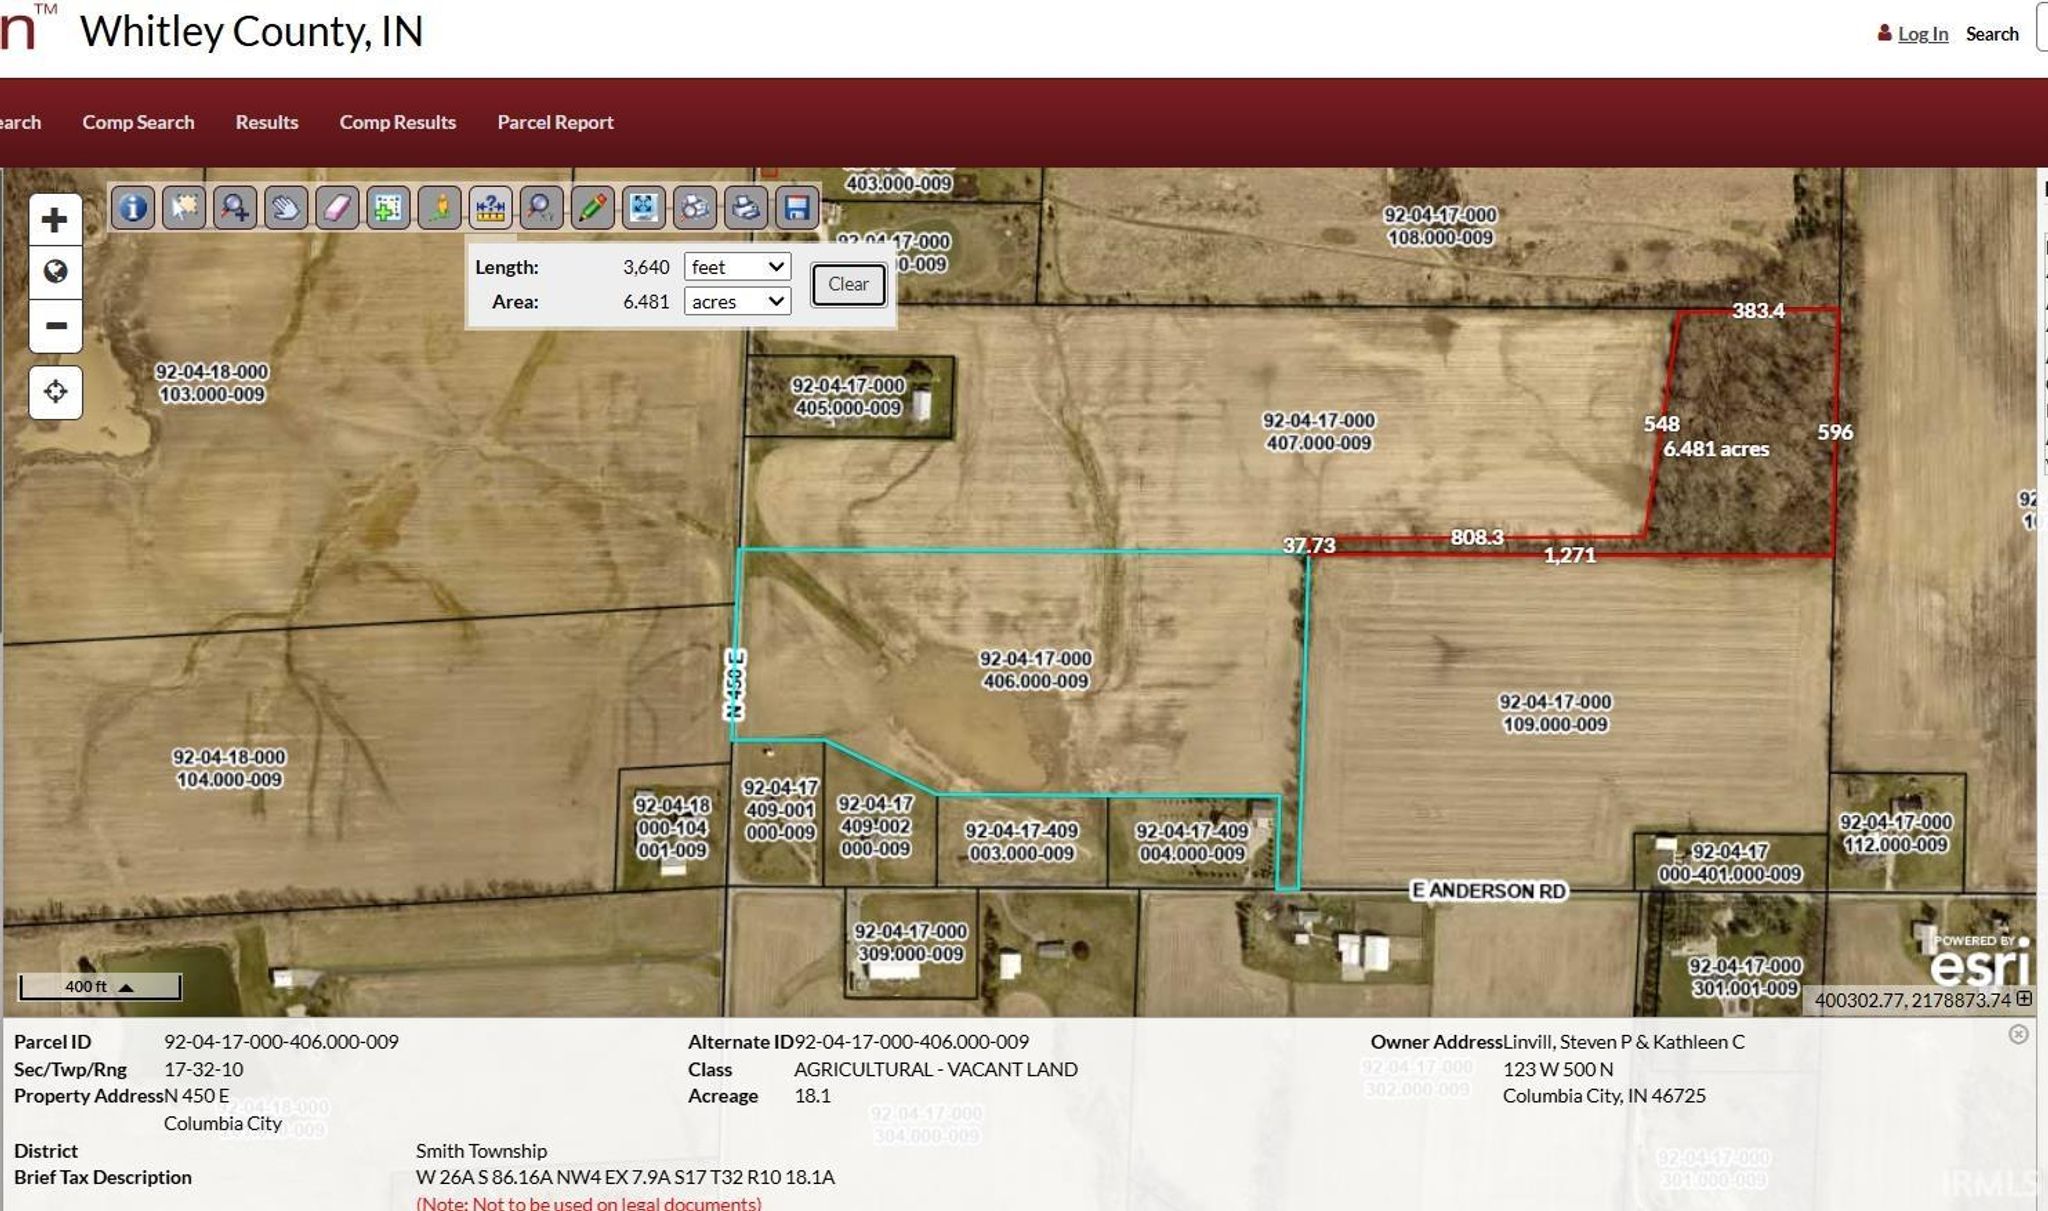Image resolution: width=2048 pixels, height=1211 pixels.
Task: Select the Identify info tool
Action: pyautogui.click(x=133, y=208)
